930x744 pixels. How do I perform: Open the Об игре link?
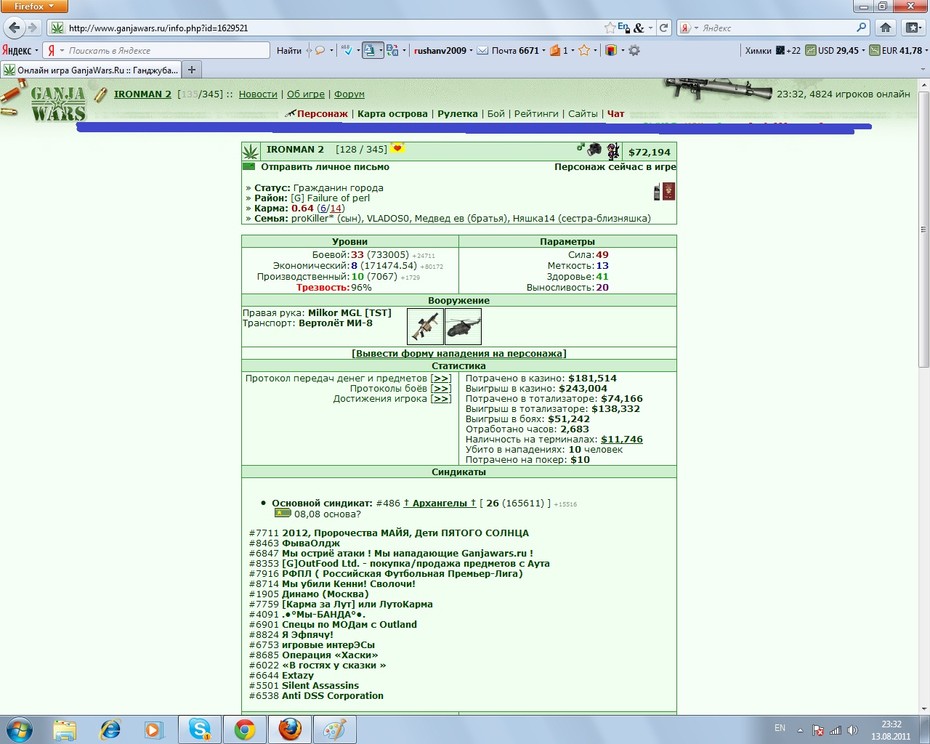click(x=305, y=94)
